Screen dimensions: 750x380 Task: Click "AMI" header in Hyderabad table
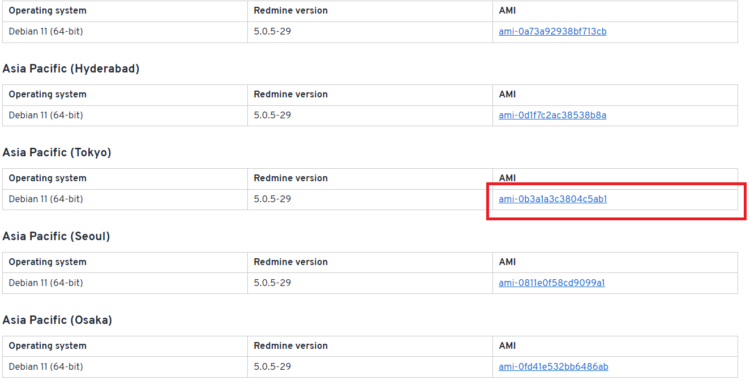coord(507,94)
